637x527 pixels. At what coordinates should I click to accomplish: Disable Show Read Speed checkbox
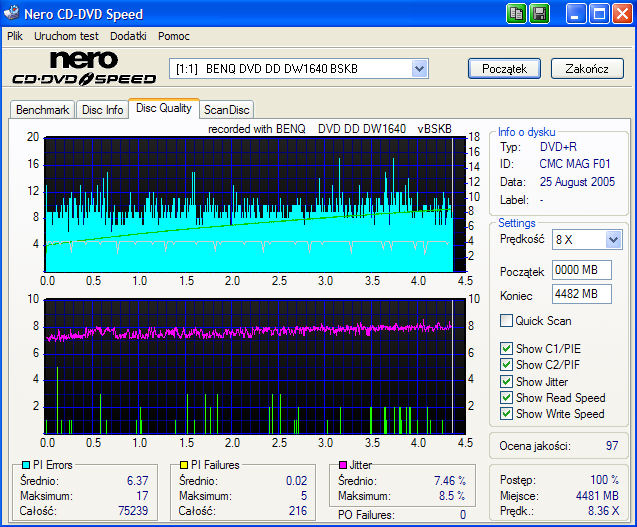click(x=506, y=397)
